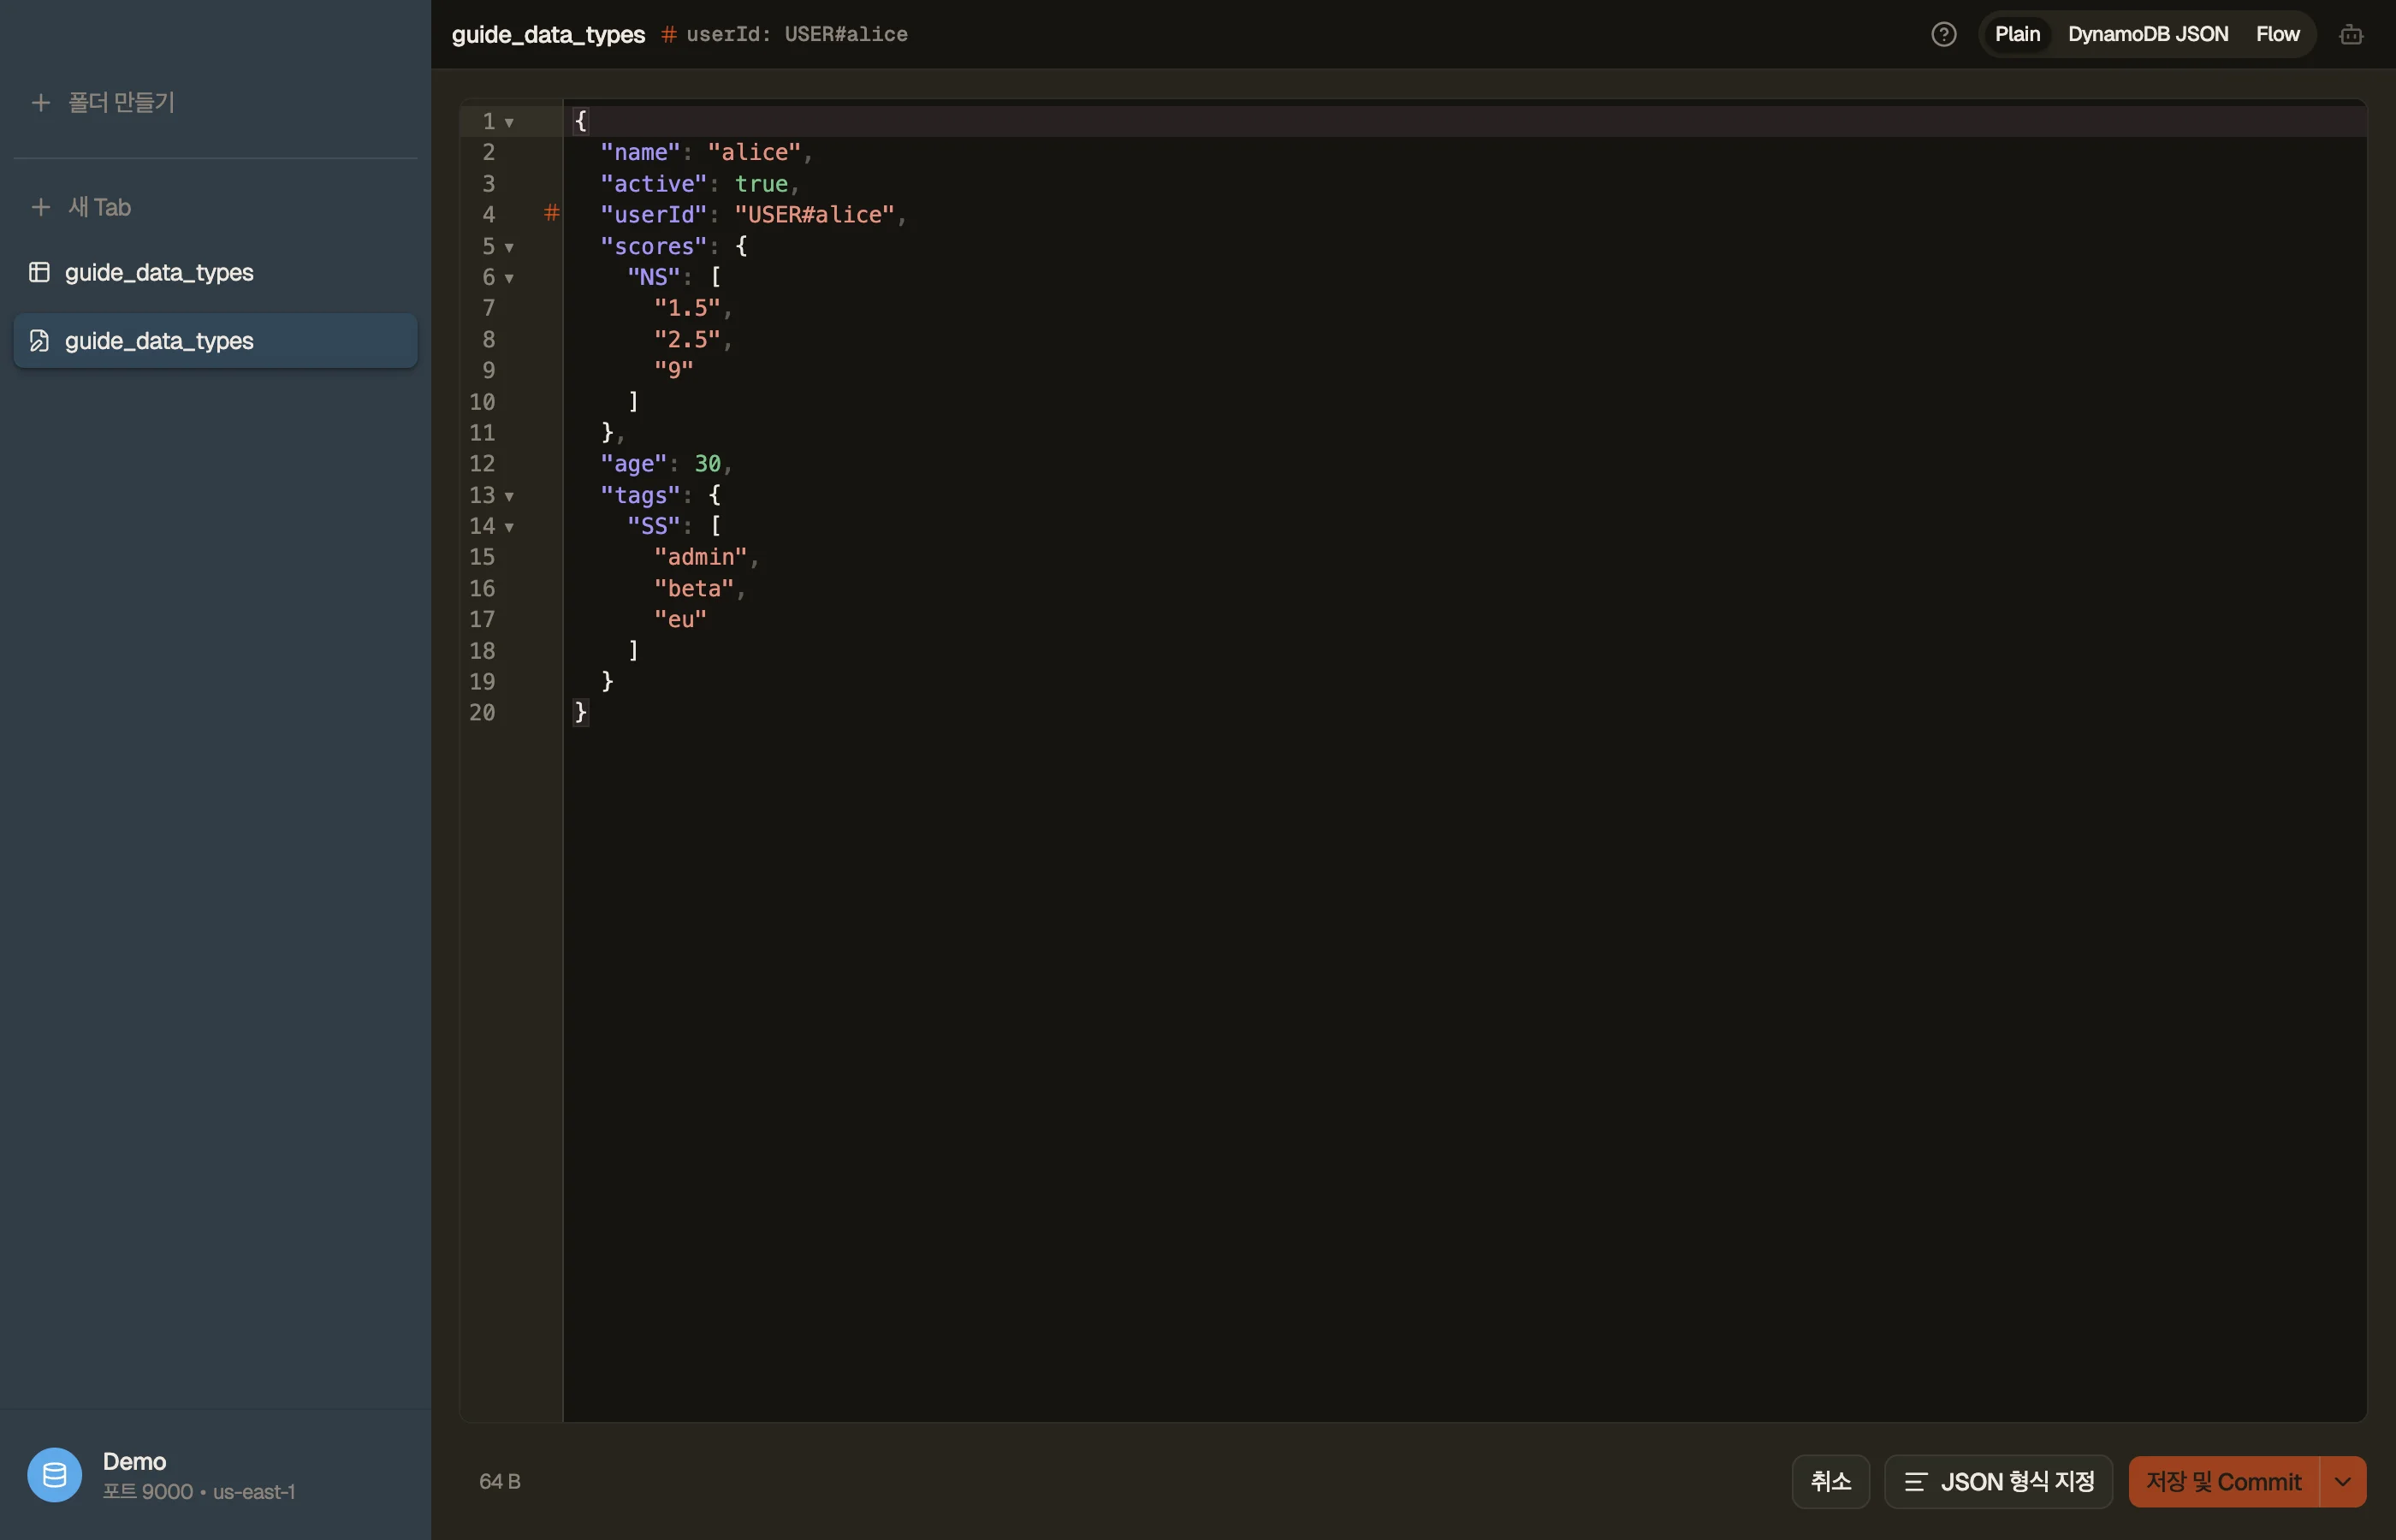Viewport: 2396px width, 1540px height.
Task: Click the Demo connection entry
Action: point(215,1475)
